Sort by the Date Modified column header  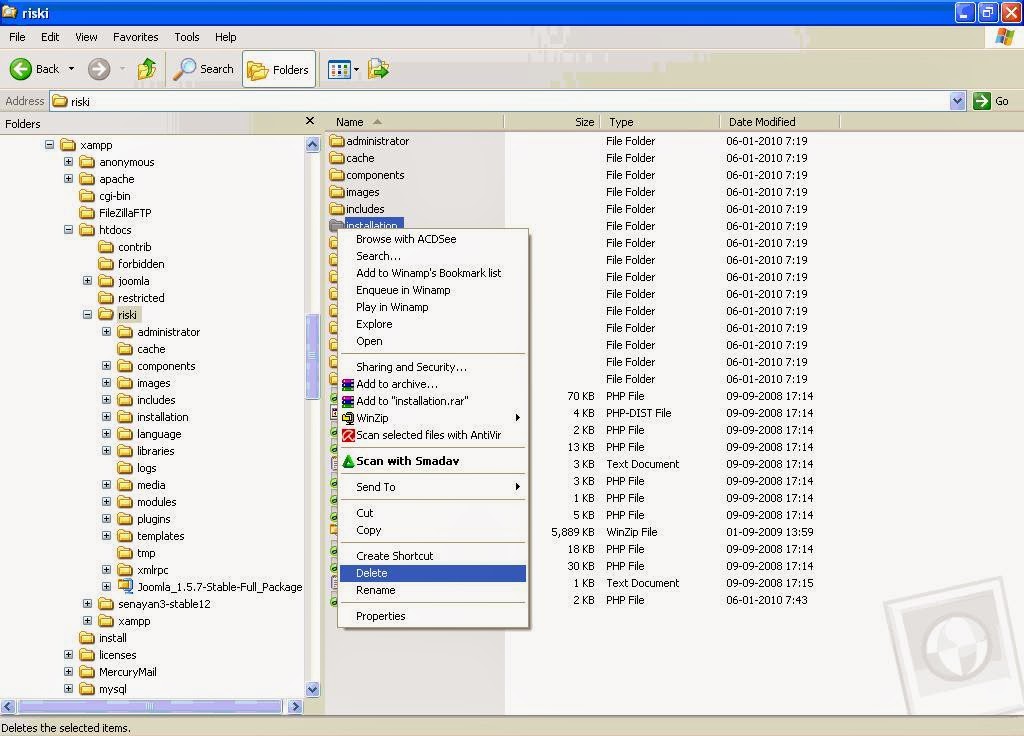[780, 122]
